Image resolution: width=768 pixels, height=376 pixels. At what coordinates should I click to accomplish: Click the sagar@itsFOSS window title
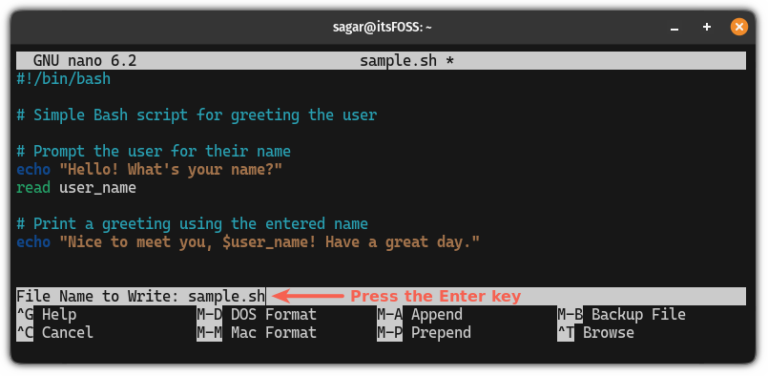pyautogui.click(x=382, y=27)
